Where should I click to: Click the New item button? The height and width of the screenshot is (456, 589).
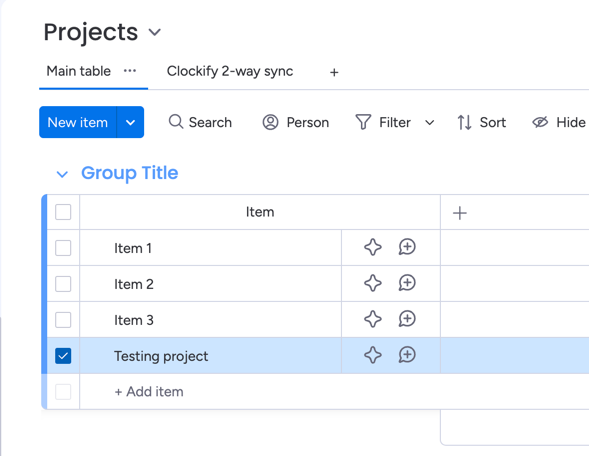[78, 122]
